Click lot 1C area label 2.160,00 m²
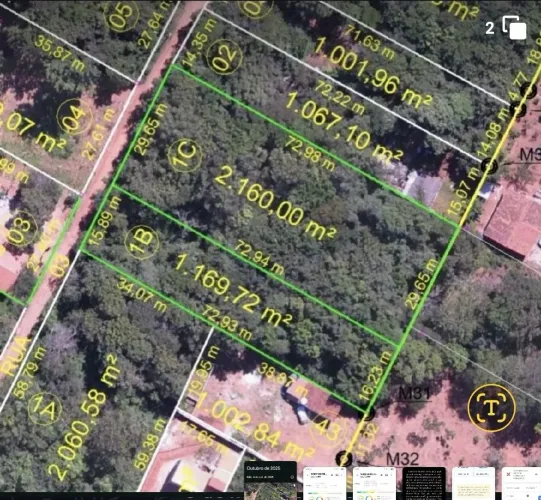 coord(275,203)
